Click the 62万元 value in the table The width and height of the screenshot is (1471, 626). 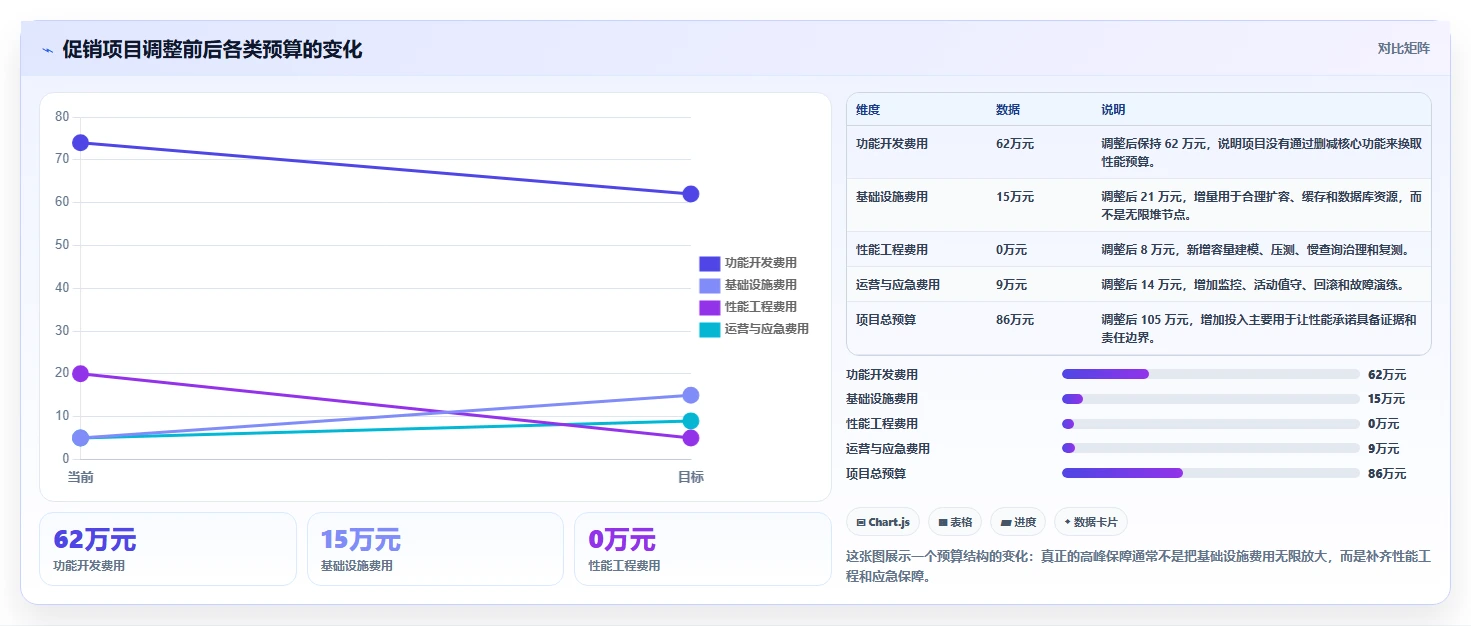[1015, 144]
